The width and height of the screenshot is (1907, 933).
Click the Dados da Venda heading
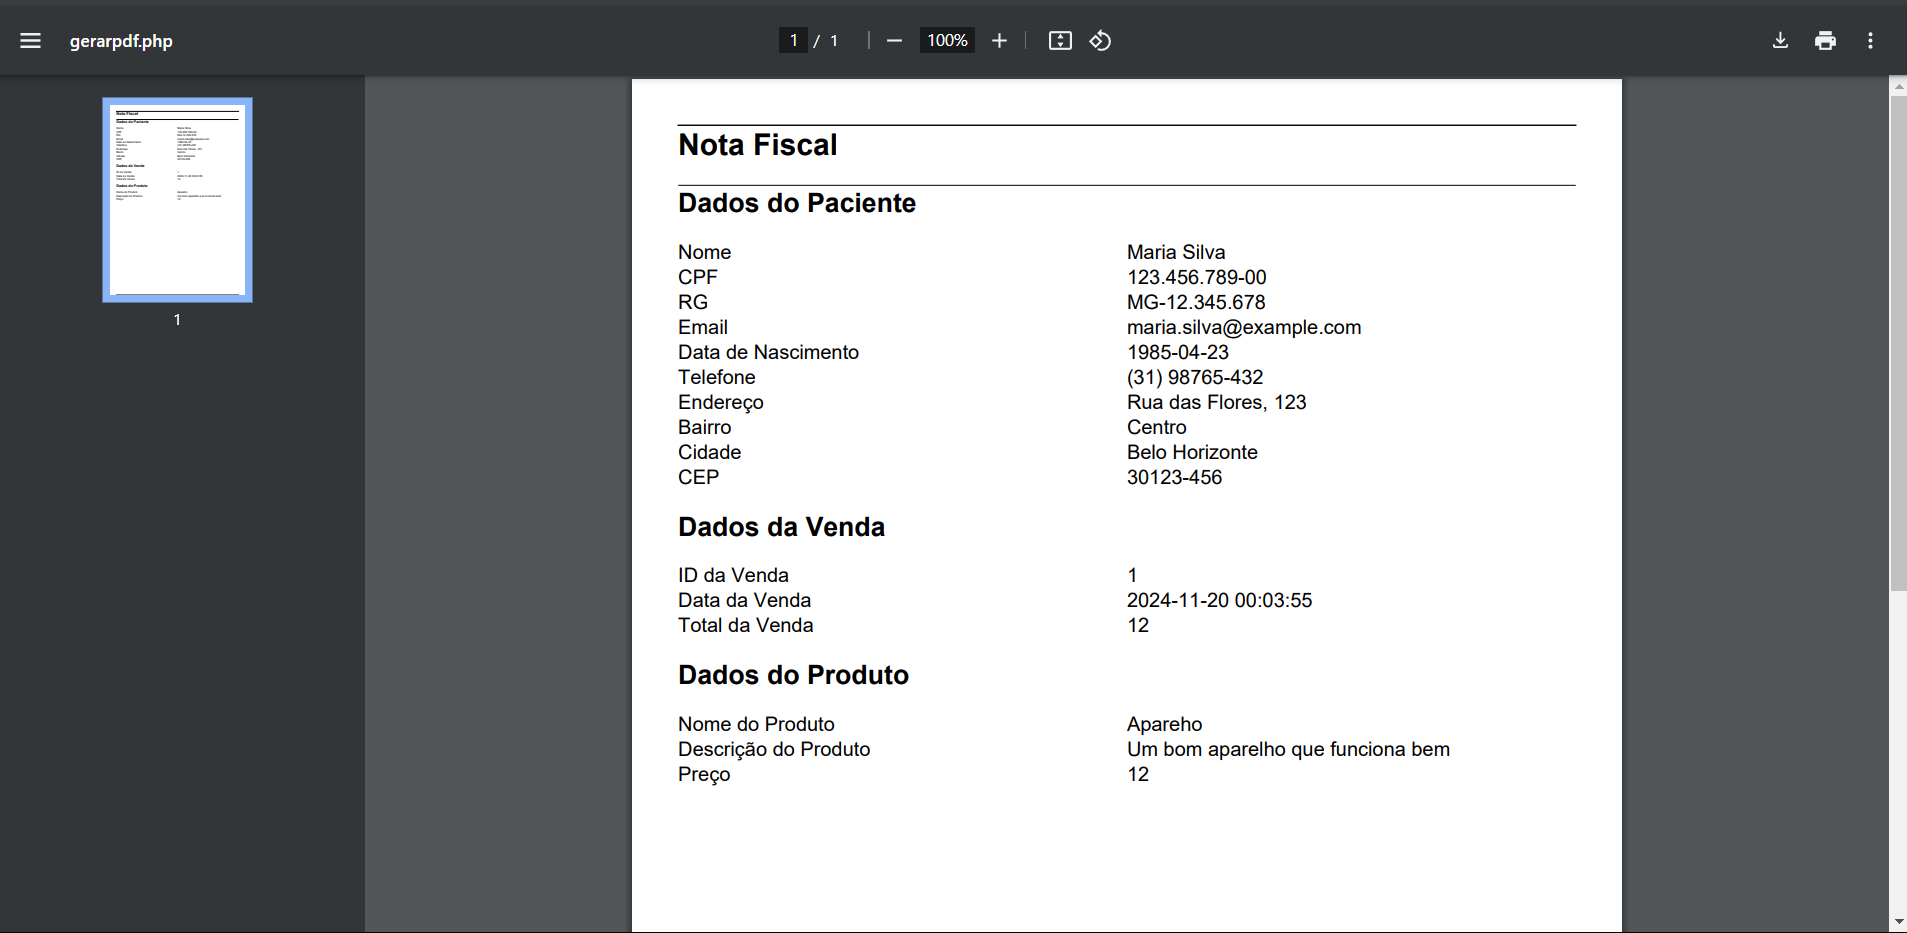[x=781, y=527]
